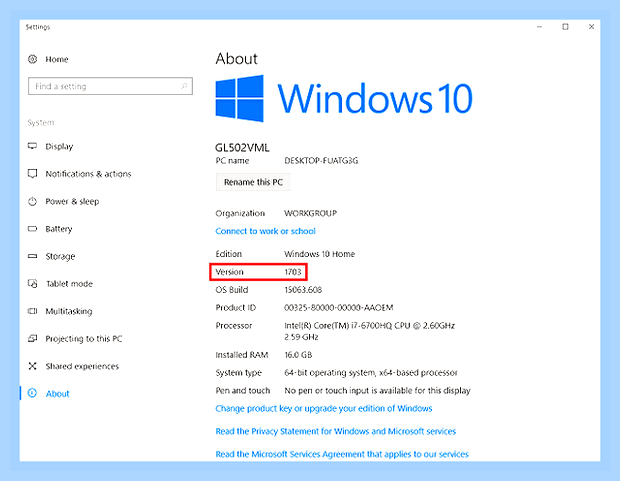Select the About page label
The height and width of the screenshot is (481, 620).
point(57,394)
